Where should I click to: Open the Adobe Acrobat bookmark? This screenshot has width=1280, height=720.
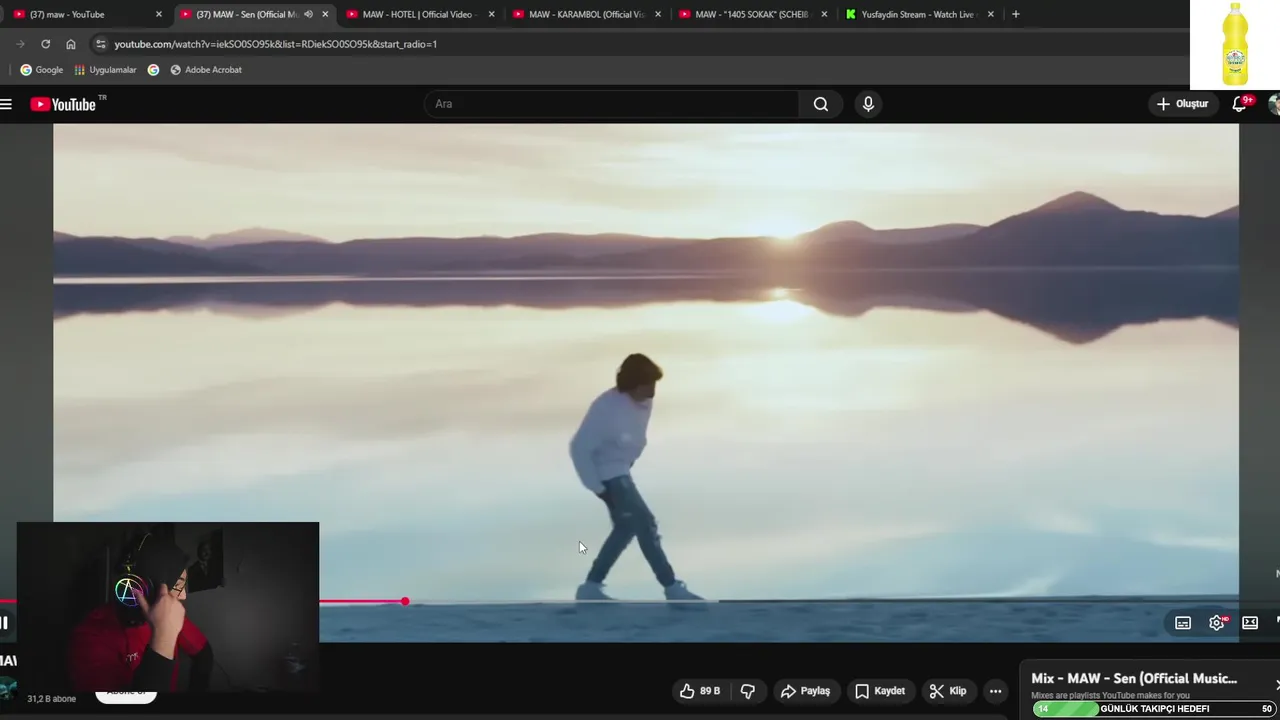(x=206, y=70)
